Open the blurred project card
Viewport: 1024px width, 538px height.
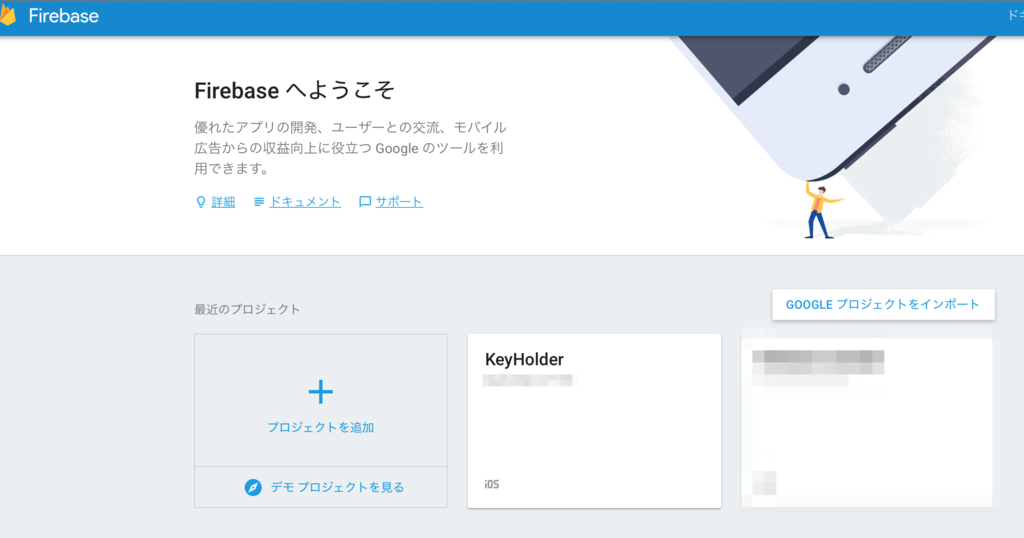point(867,420)
